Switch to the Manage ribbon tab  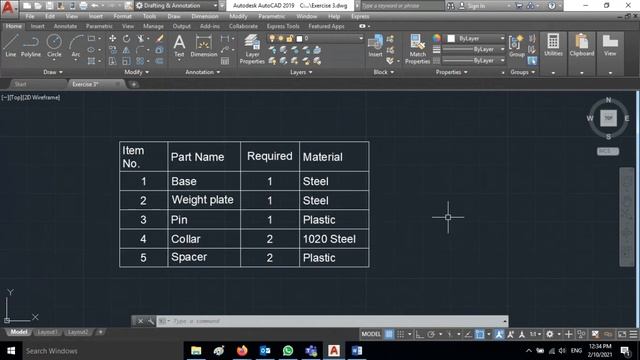tap(153, 27)
